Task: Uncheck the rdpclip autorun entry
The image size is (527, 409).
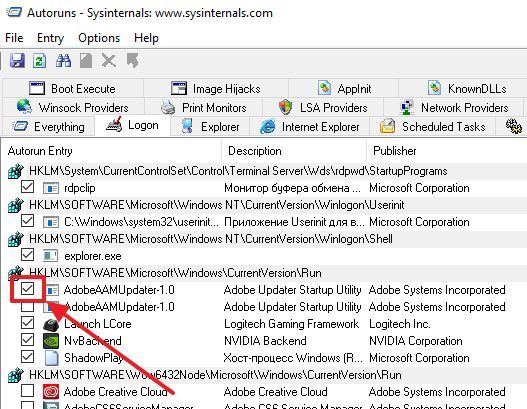Action: [x=27, y=187]
